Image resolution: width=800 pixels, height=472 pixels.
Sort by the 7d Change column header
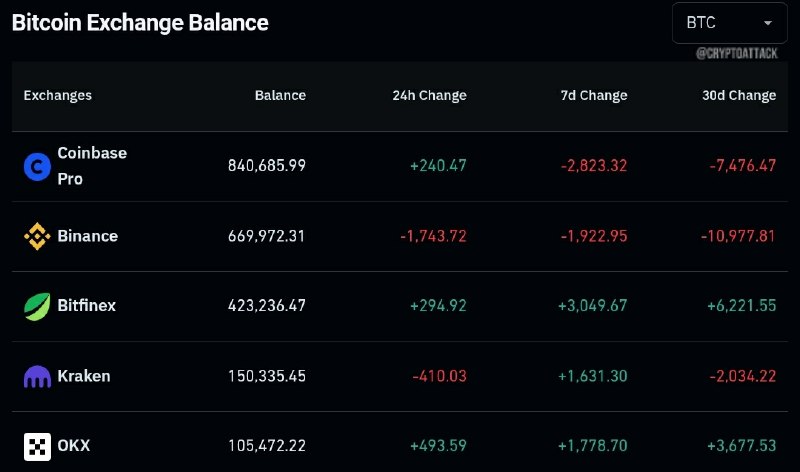594,95
